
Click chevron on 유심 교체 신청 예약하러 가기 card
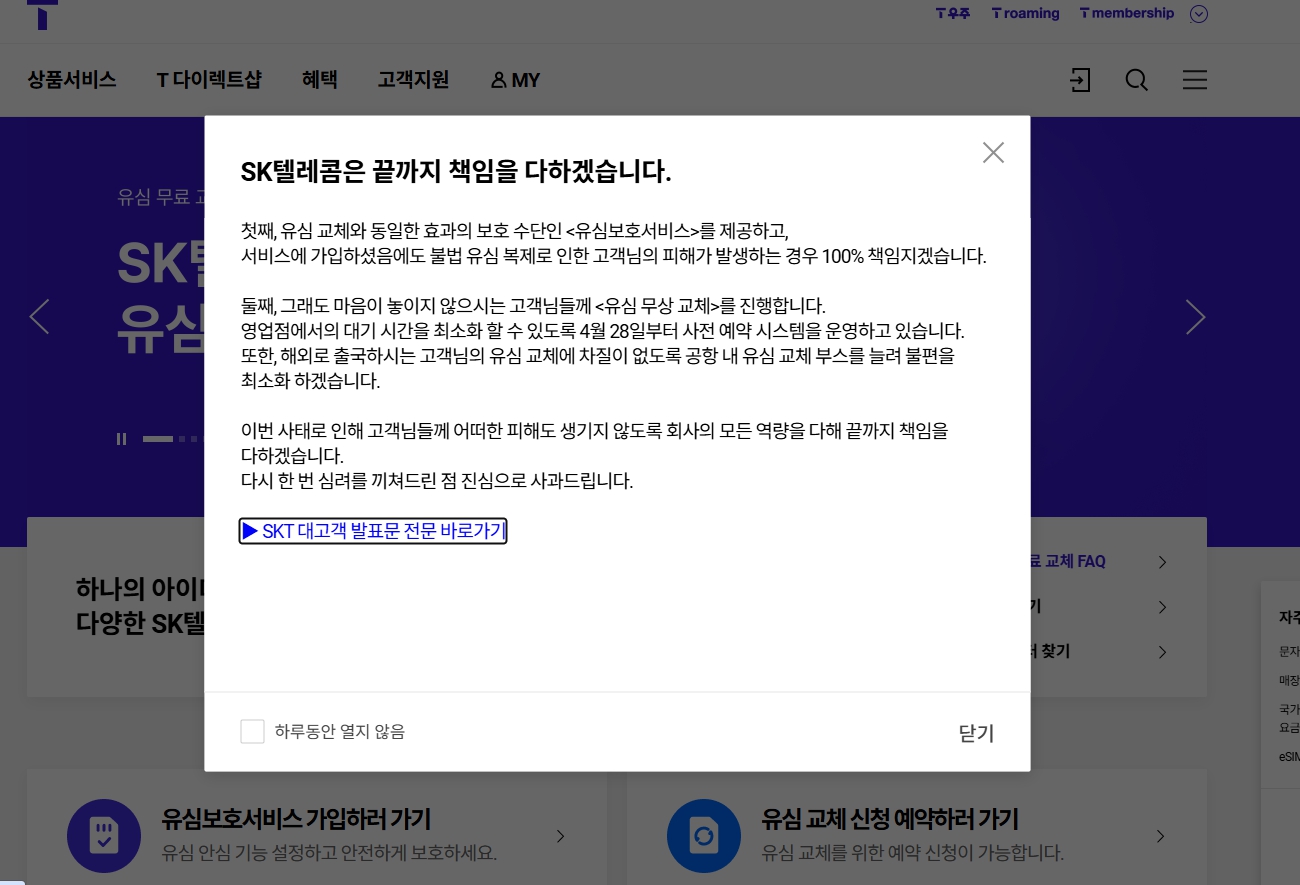(x=1160, y=836)
